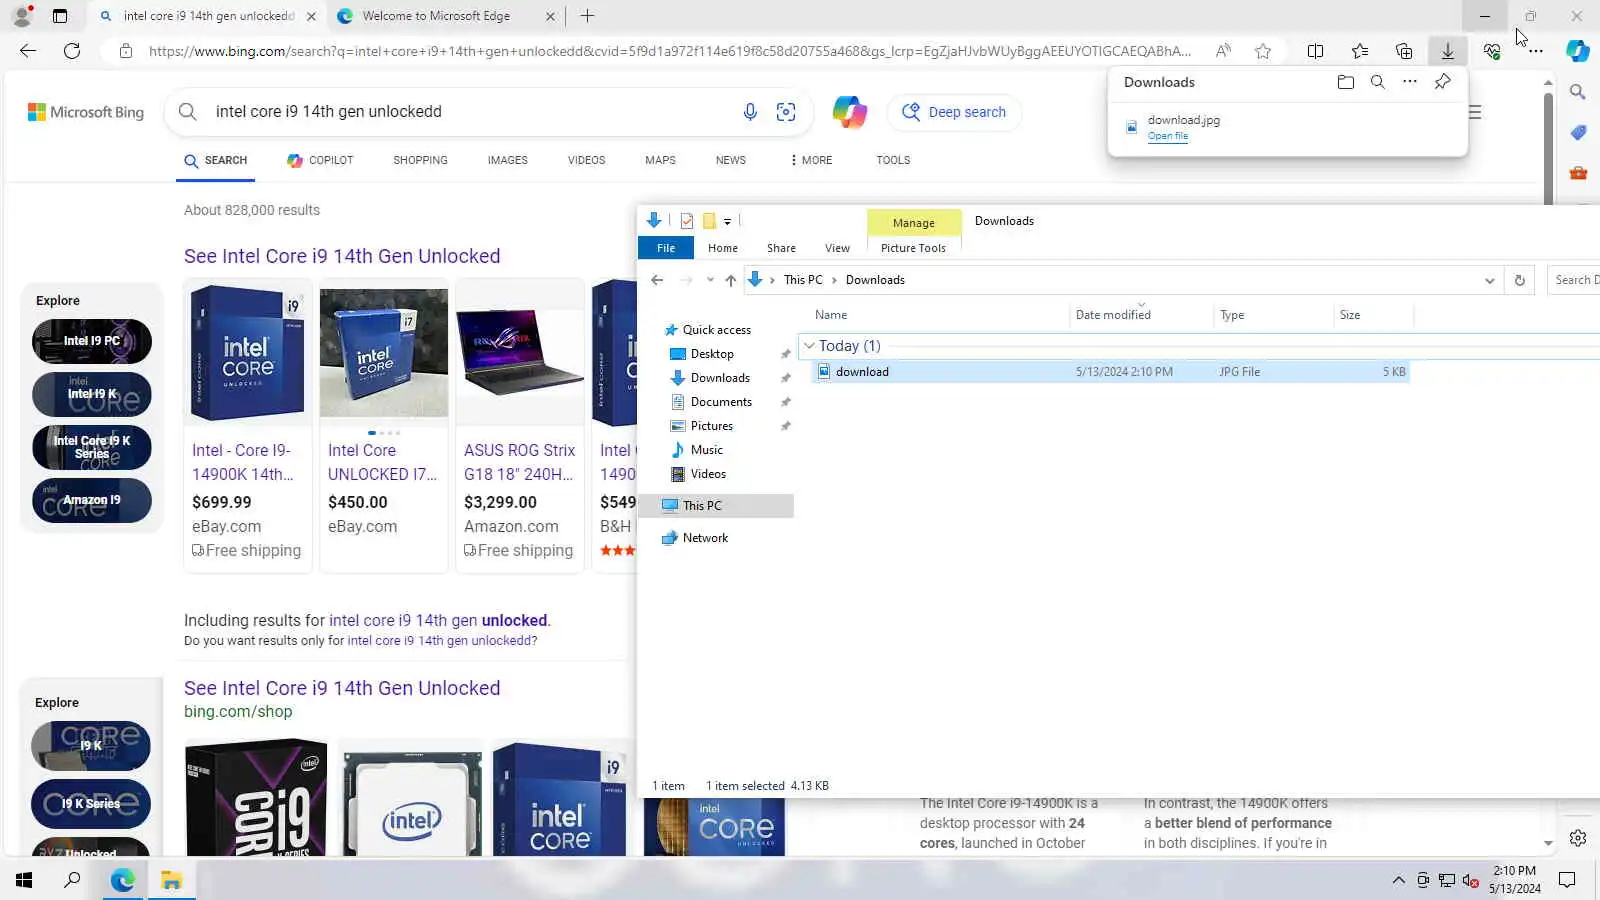Open the Bing Copilot colorful icon
Viewport: 1600px width, 900px height.
(850, 112)
